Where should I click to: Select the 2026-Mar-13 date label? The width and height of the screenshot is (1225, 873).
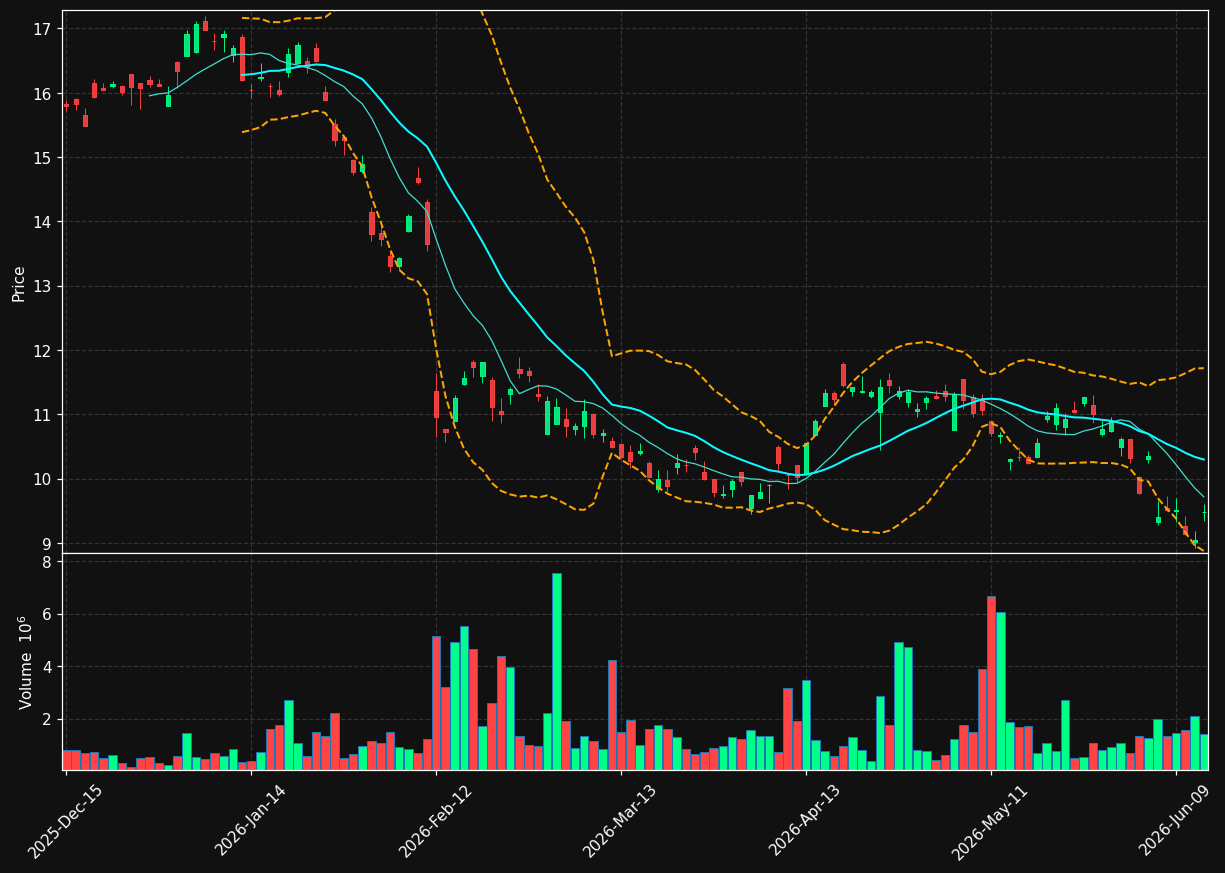(620, 821)
